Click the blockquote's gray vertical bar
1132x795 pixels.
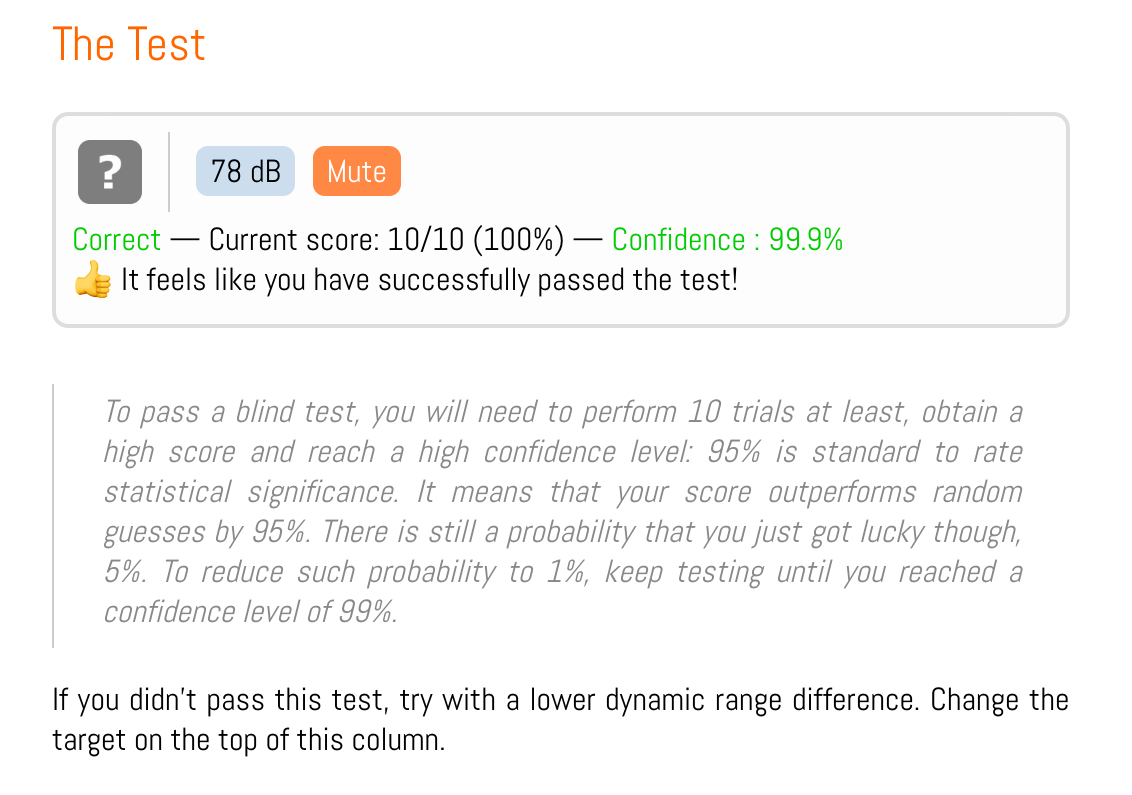pos(53,516)
